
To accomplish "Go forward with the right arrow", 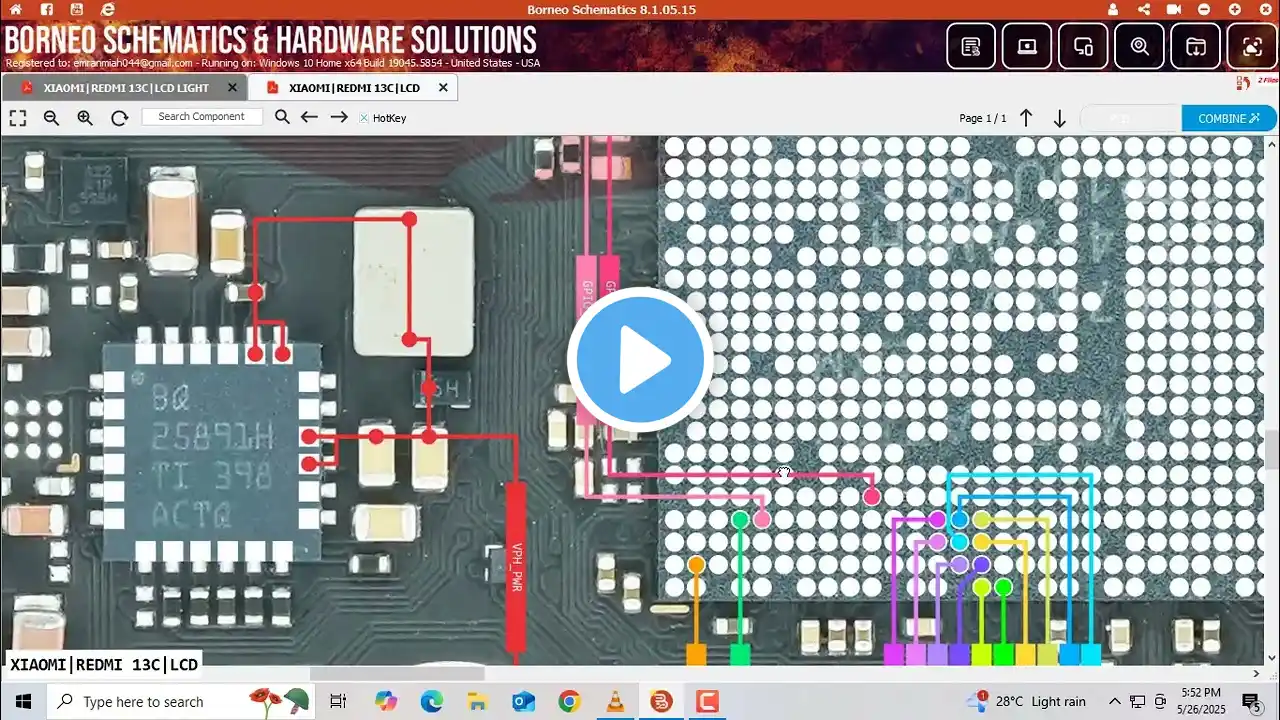I will 339,117.
